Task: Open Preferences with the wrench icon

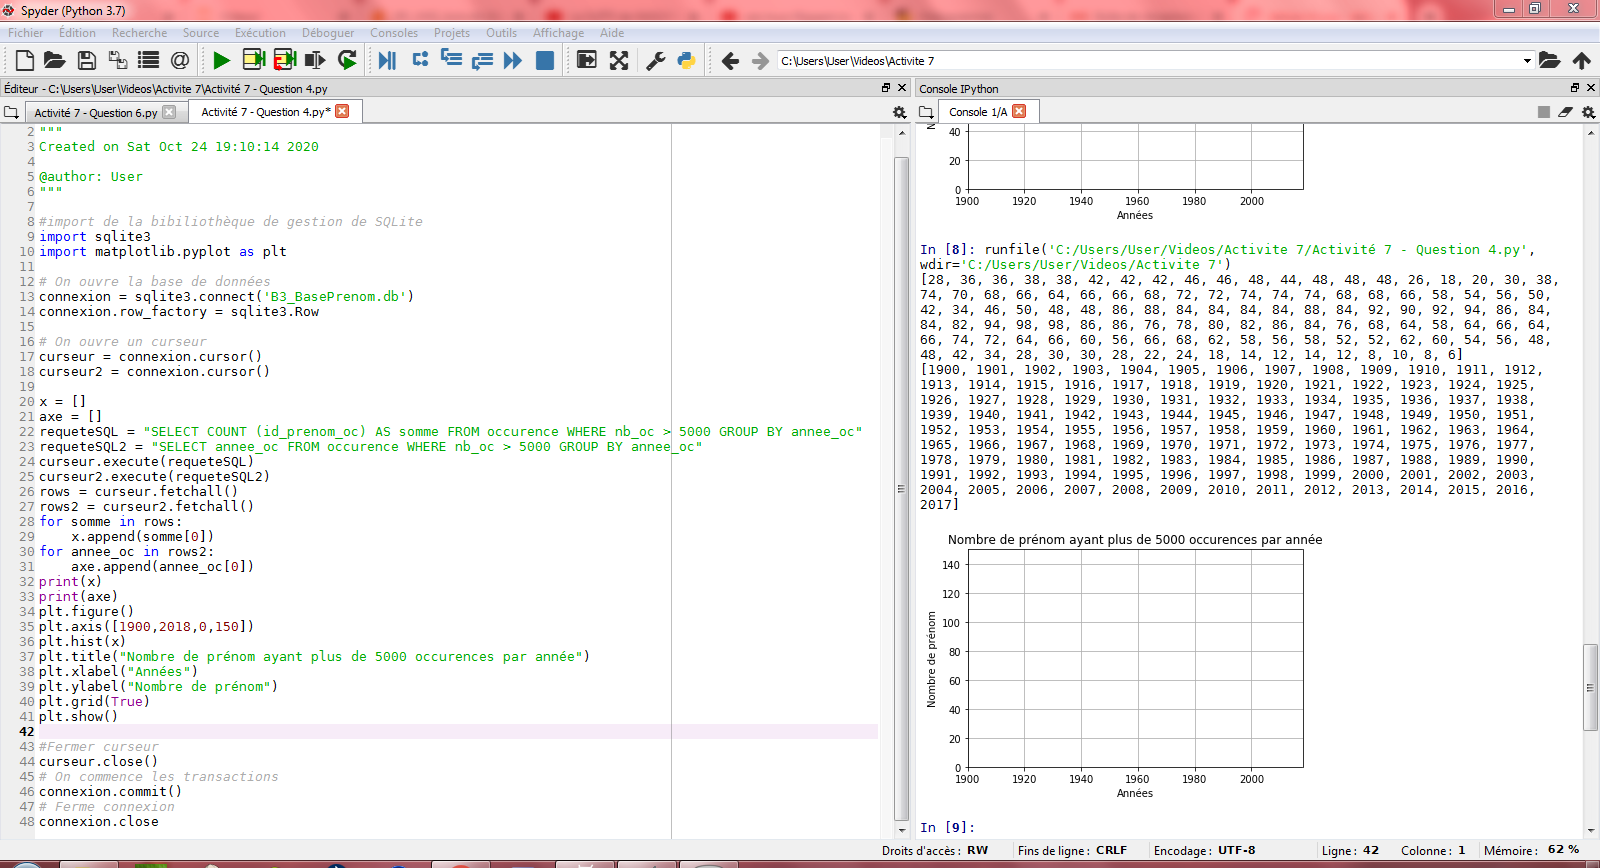Action: click(x=655, y=60)
